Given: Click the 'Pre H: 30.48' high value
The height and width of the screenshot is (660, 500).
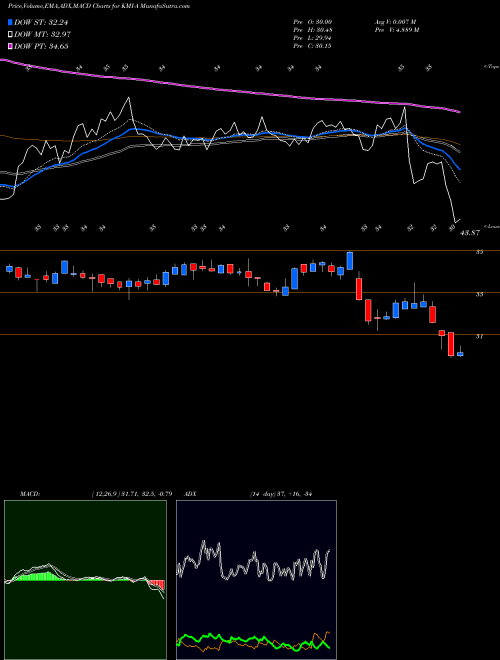Looking at the screenshot, I should [312, 30].
